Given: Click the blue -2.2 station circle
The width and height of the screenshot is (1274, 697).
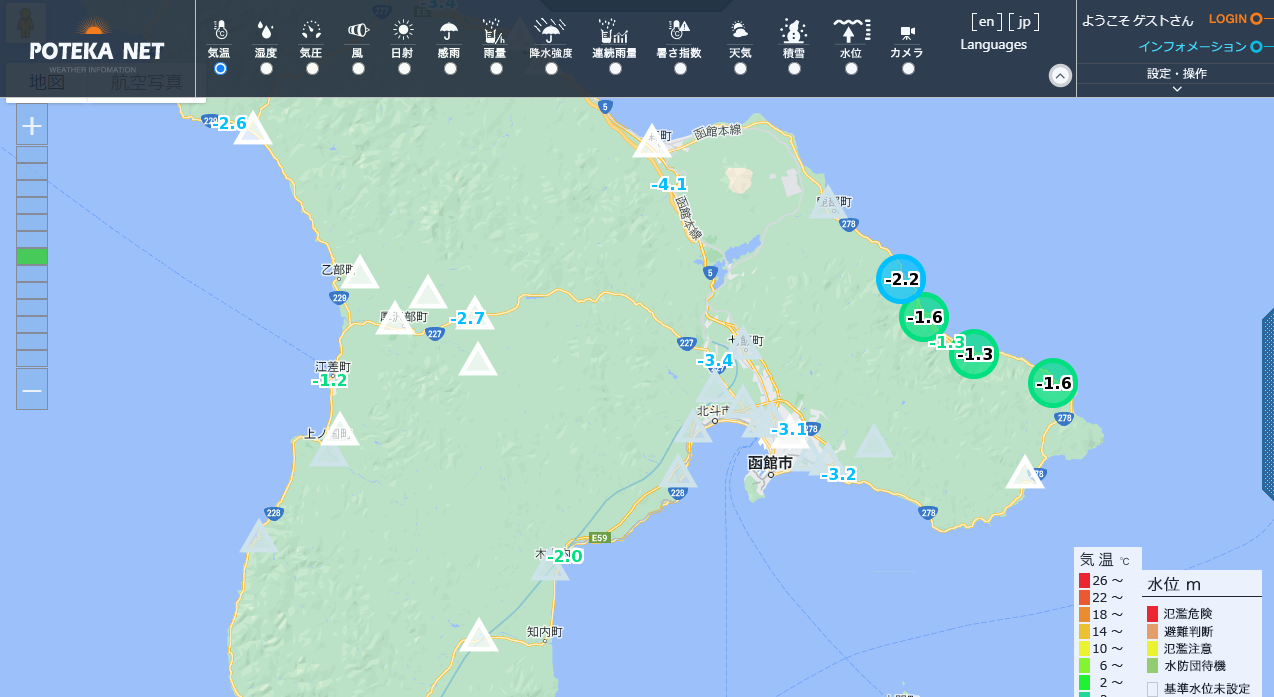Looking at the screenshot, I should [x=901, y=280].
